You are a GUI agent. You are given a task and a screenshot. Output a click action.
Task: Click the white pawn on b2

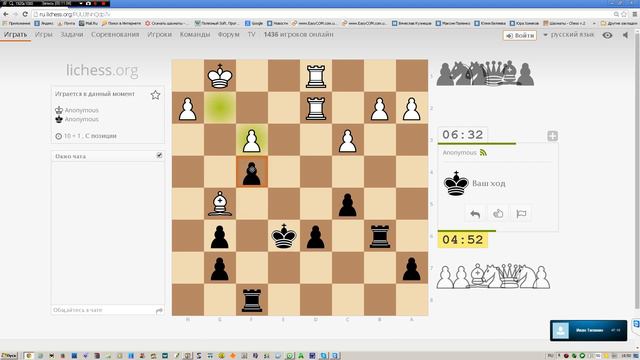click(380, 108)
